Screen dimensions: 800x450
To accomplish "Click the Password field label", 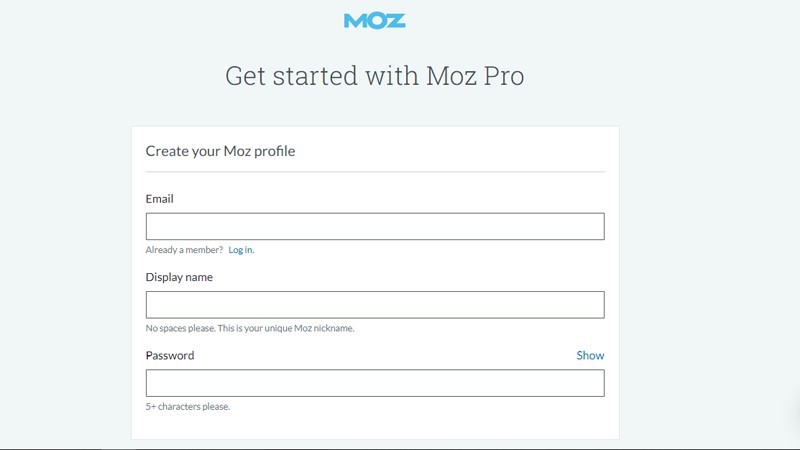I will [170, 355].
